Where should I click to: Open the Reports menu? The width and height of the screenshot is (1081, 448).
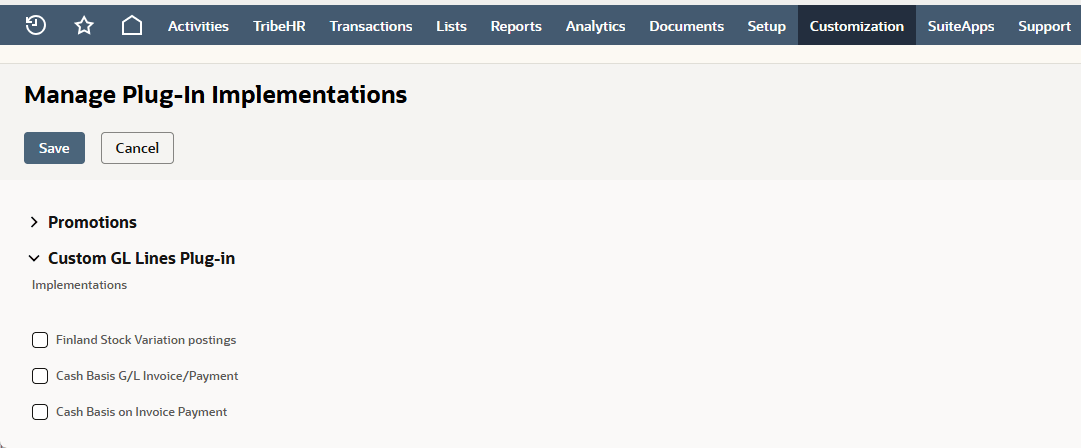point(516,26)
